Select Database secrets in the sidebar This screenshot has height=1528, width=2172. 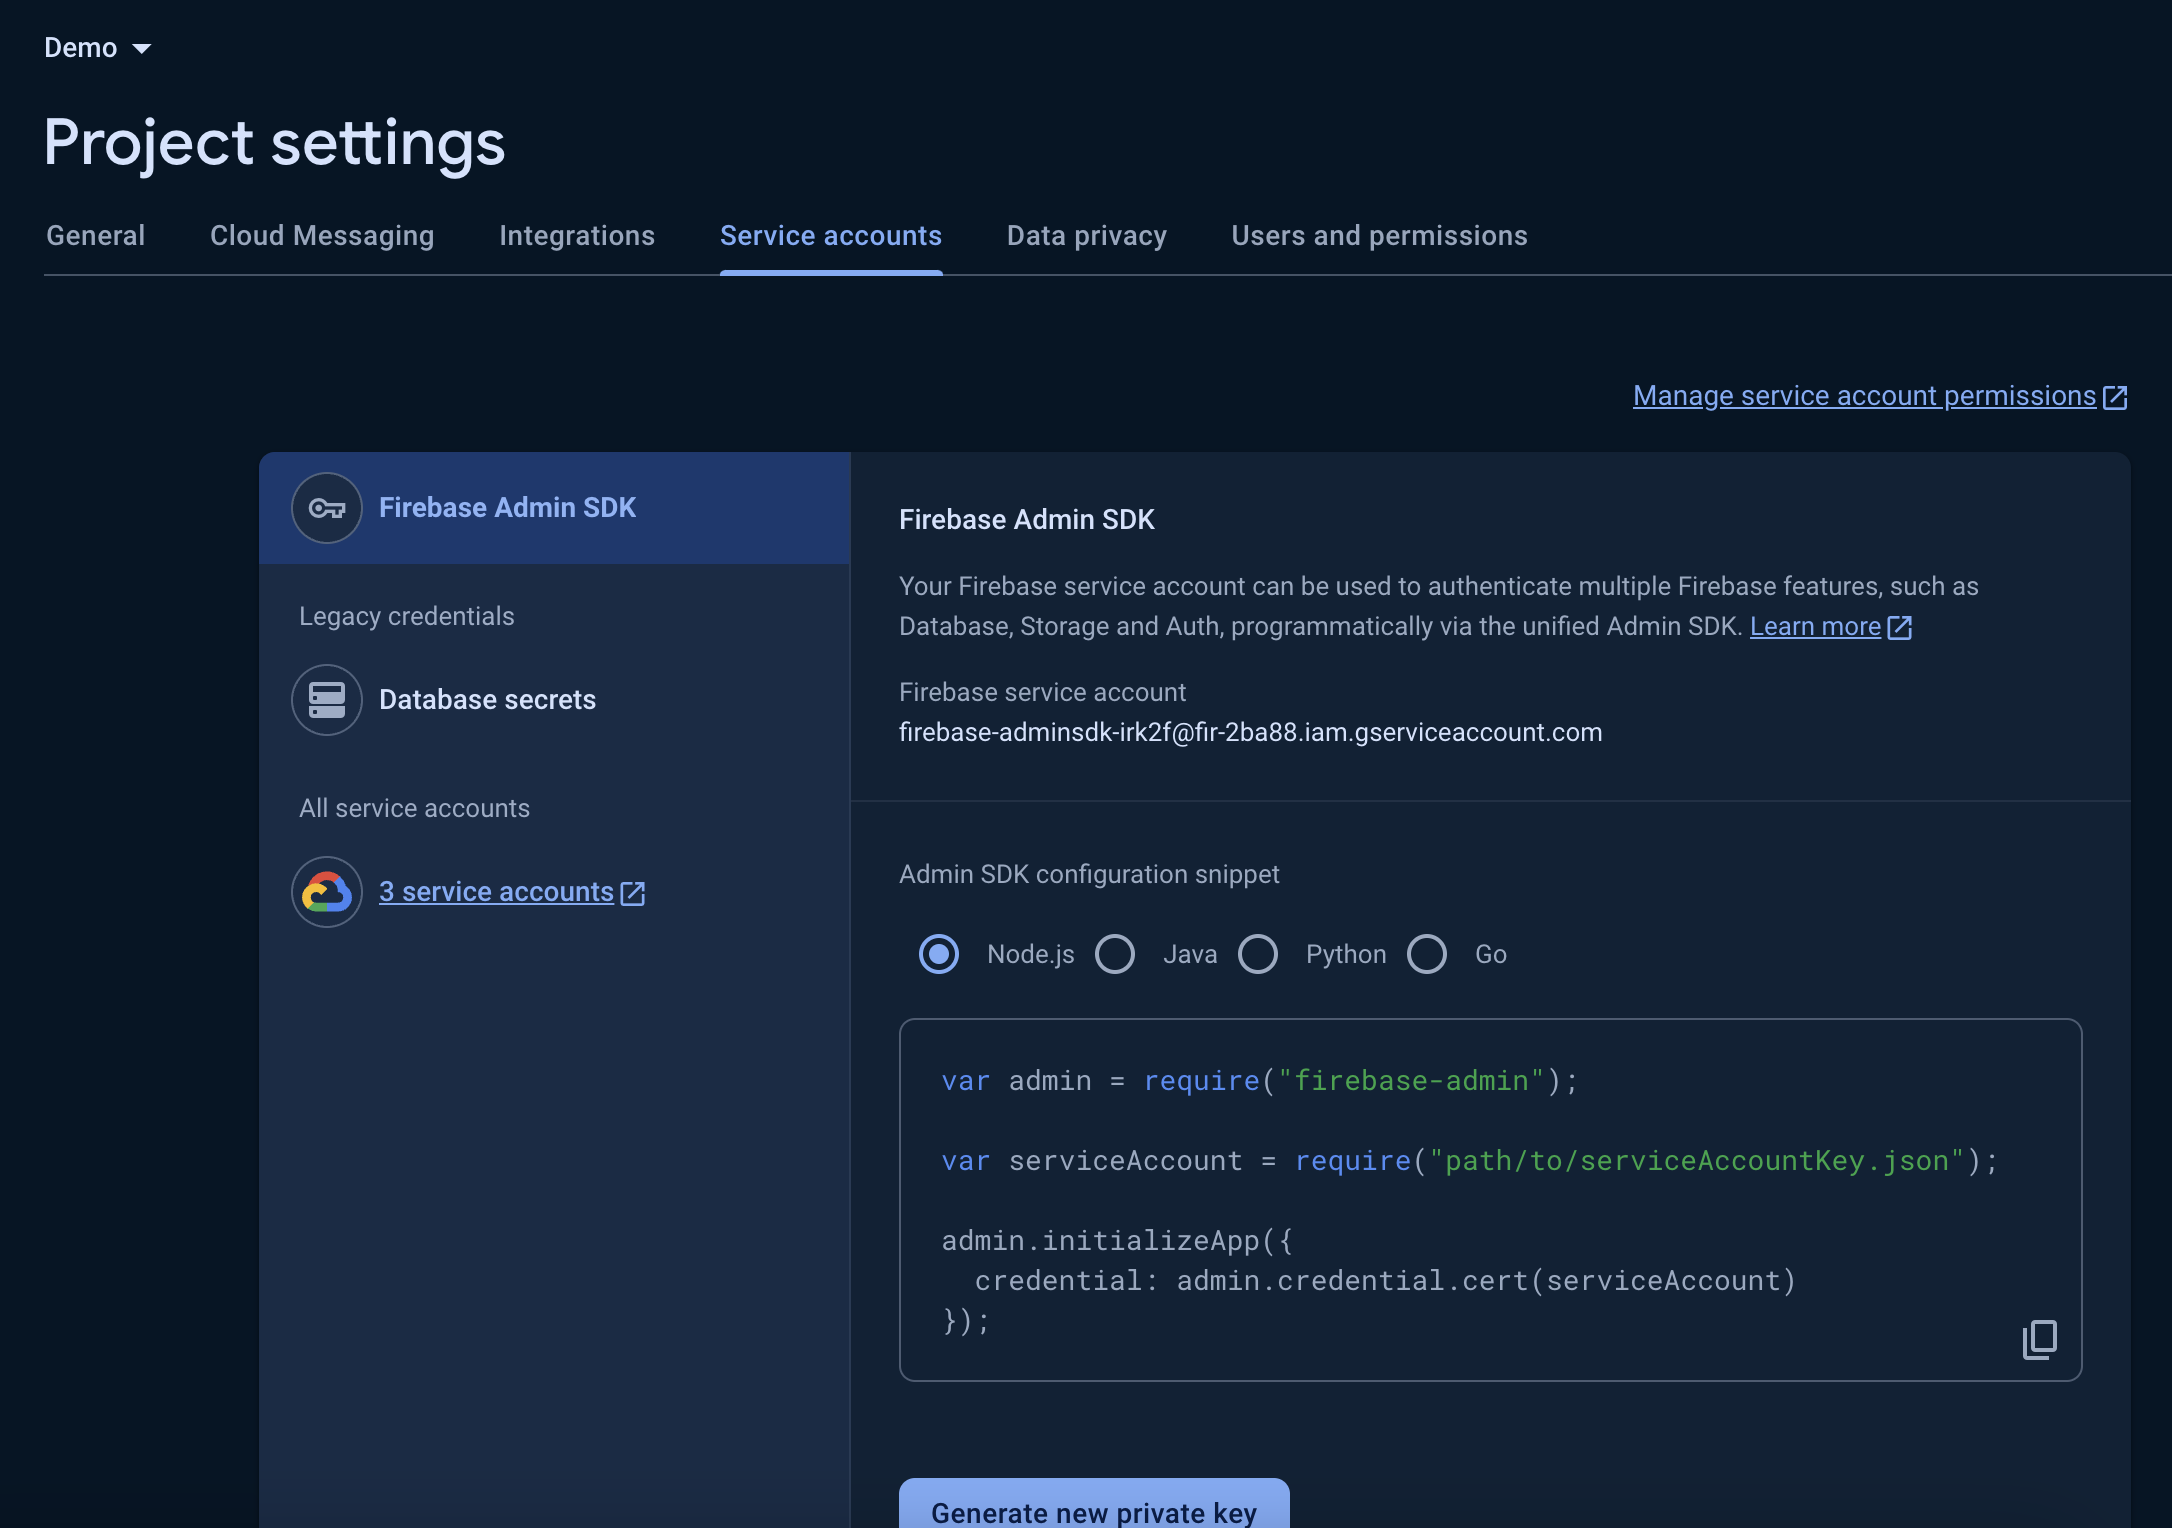pos(487,700)
